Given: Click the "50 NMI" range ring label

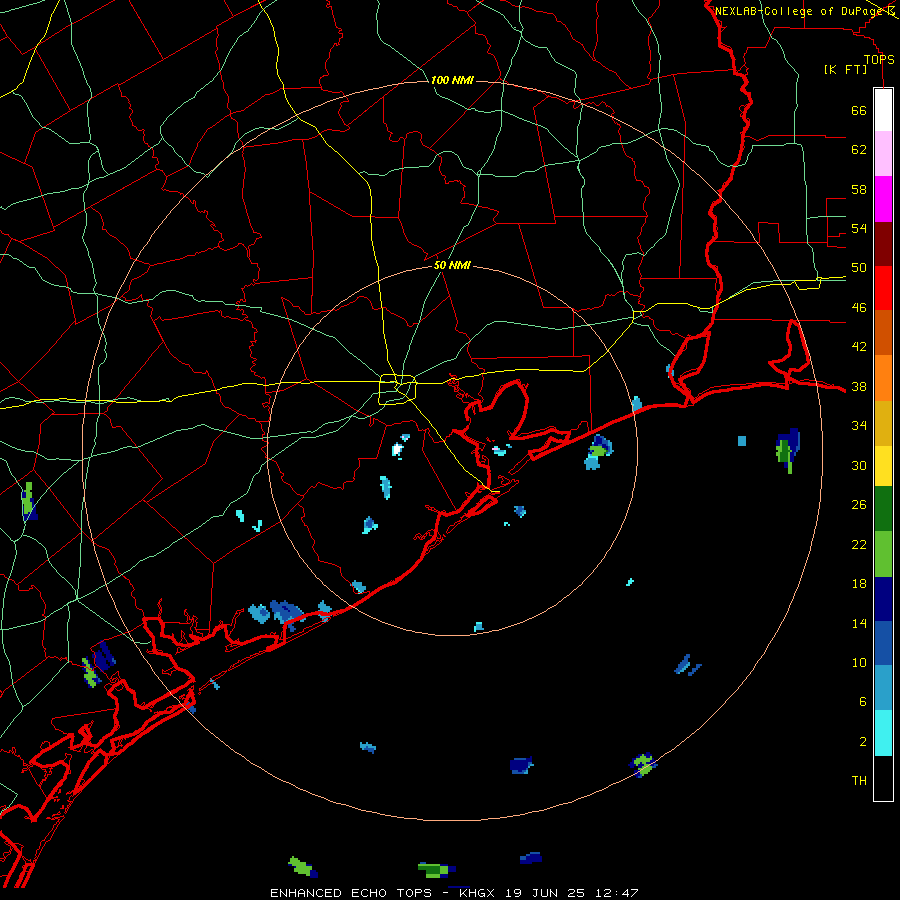Looking at the screenshot, I should 452,265.
